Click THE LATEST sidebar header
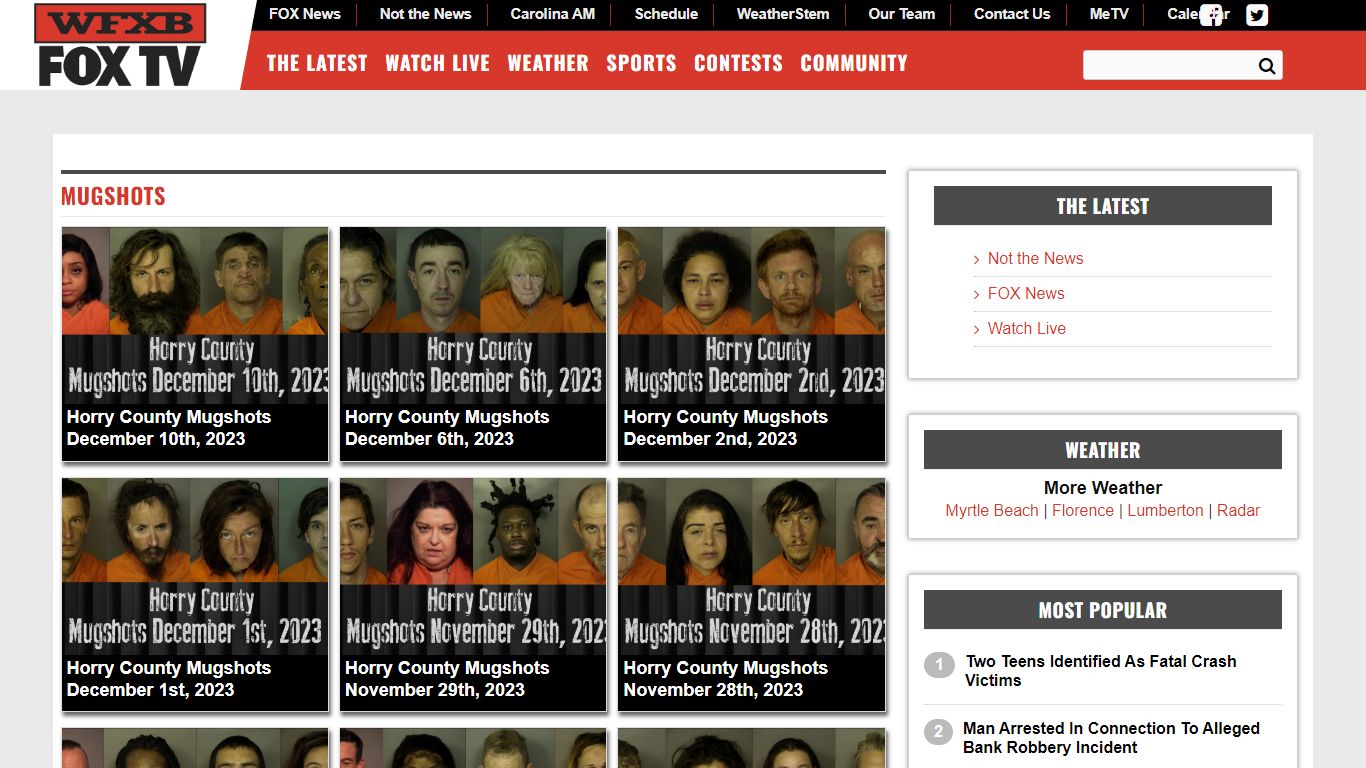This screenshot has height=768, width=1366. pyautogui.click(x=1103, y=206)
